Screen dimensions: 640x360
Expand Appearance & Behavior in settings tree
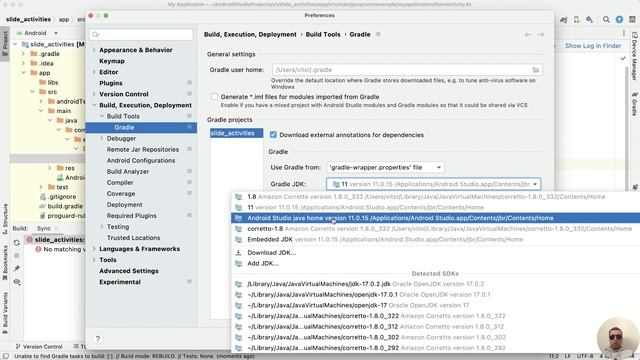click(94, 50)
